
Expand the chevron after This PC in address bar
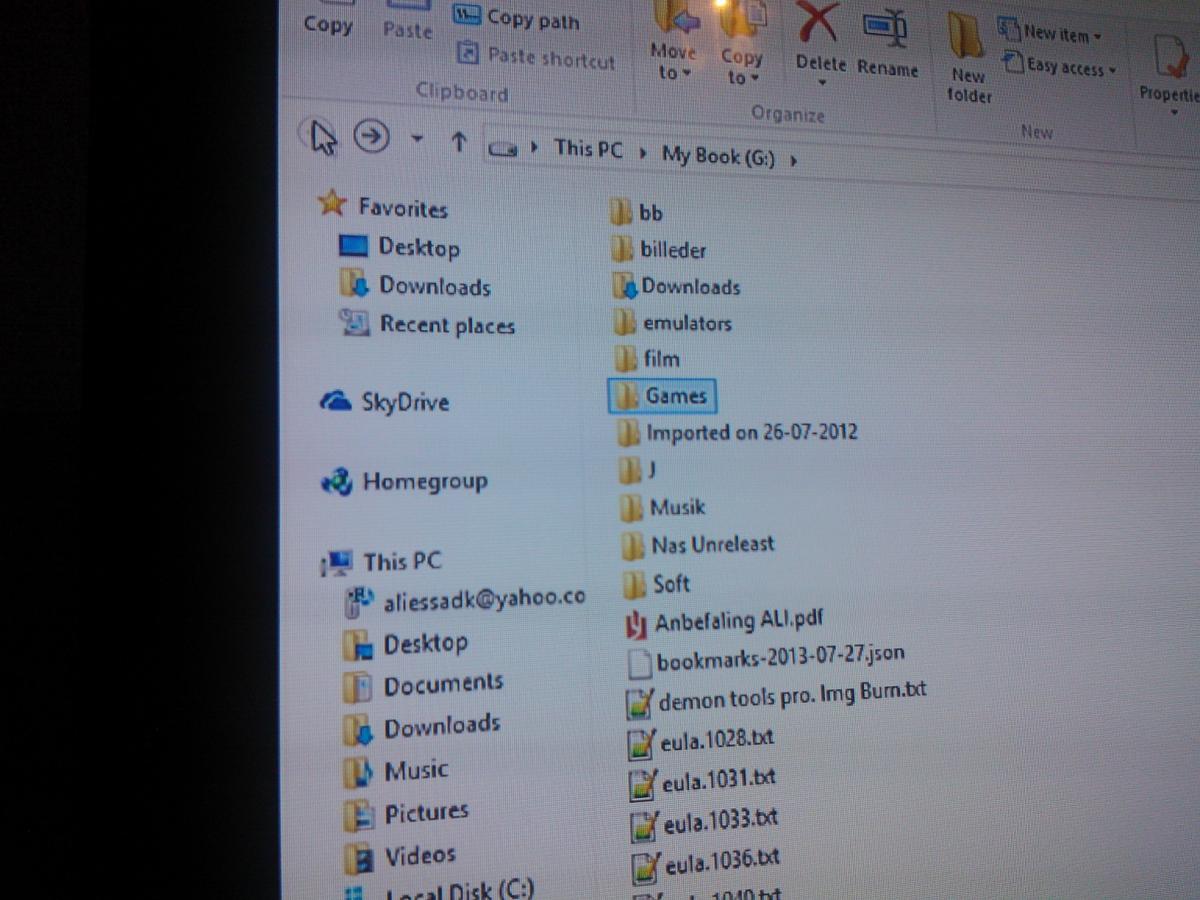point(642,153)
